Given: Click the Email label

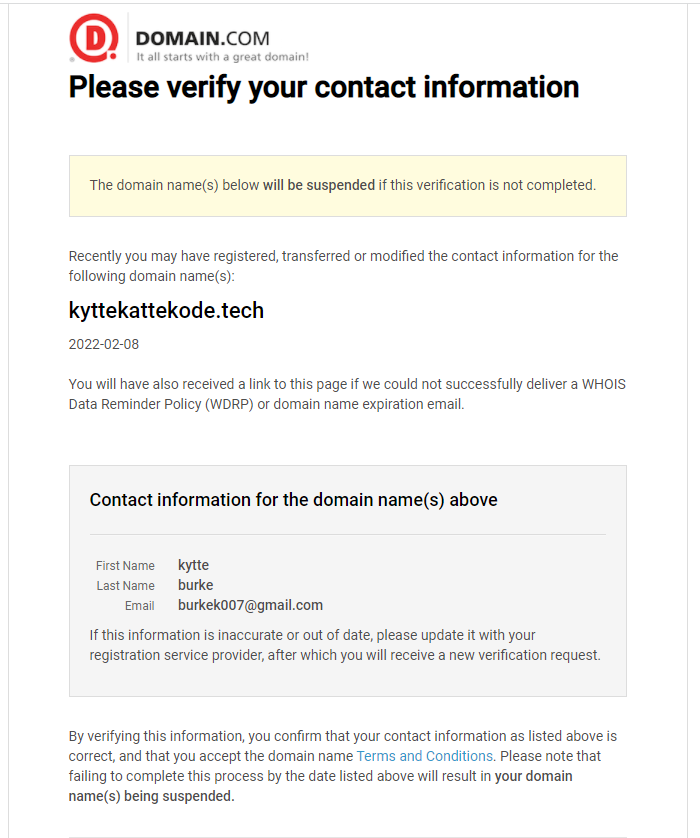Looking at the screenshot, I should pos(139,606).
